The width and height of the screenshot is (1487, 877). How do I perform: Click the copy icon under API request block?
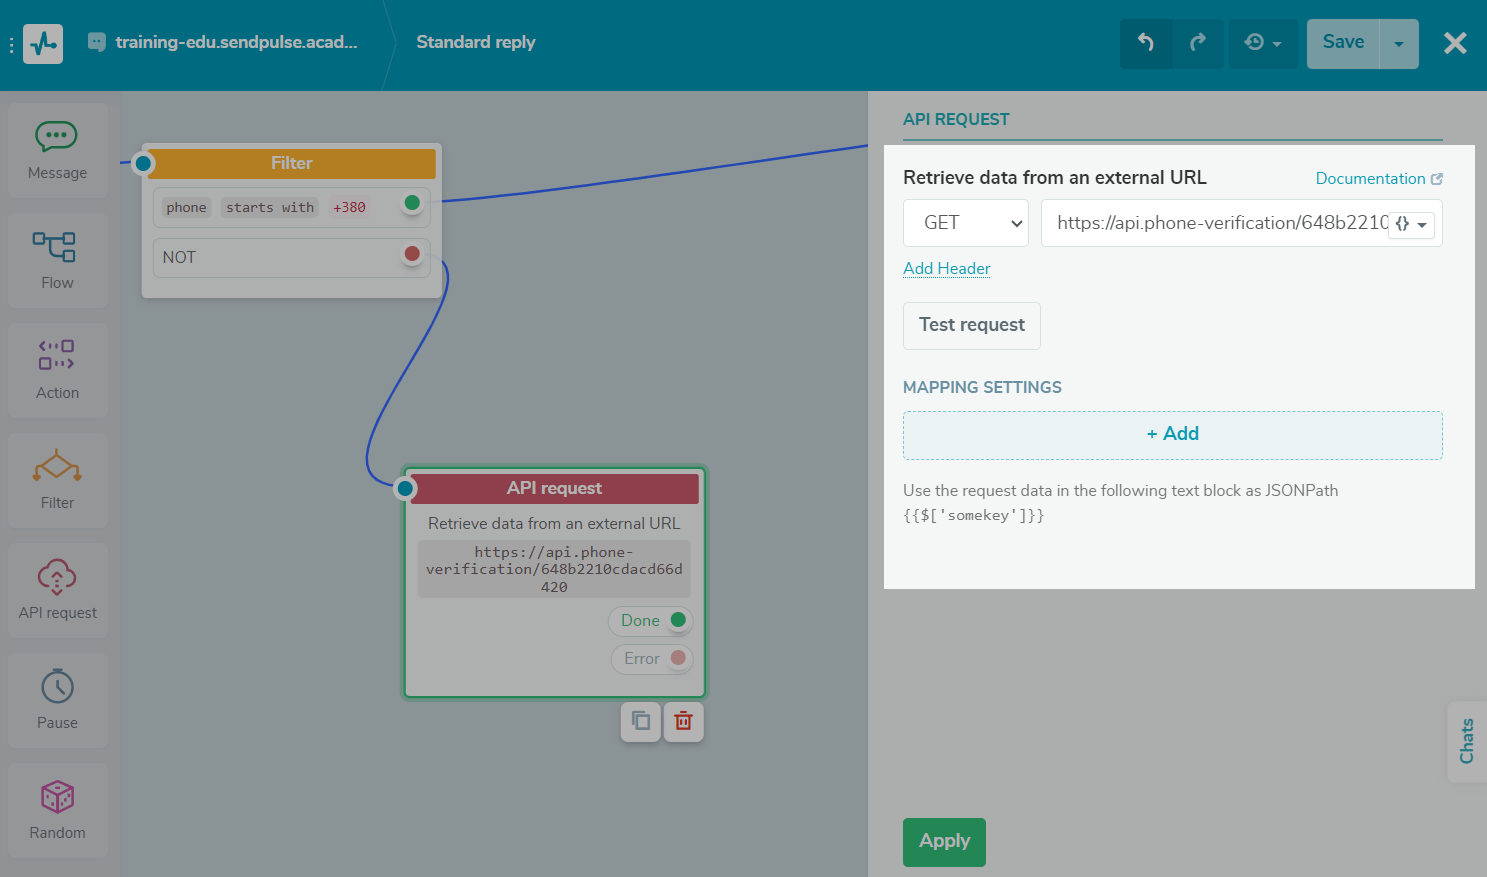[641, 721]
